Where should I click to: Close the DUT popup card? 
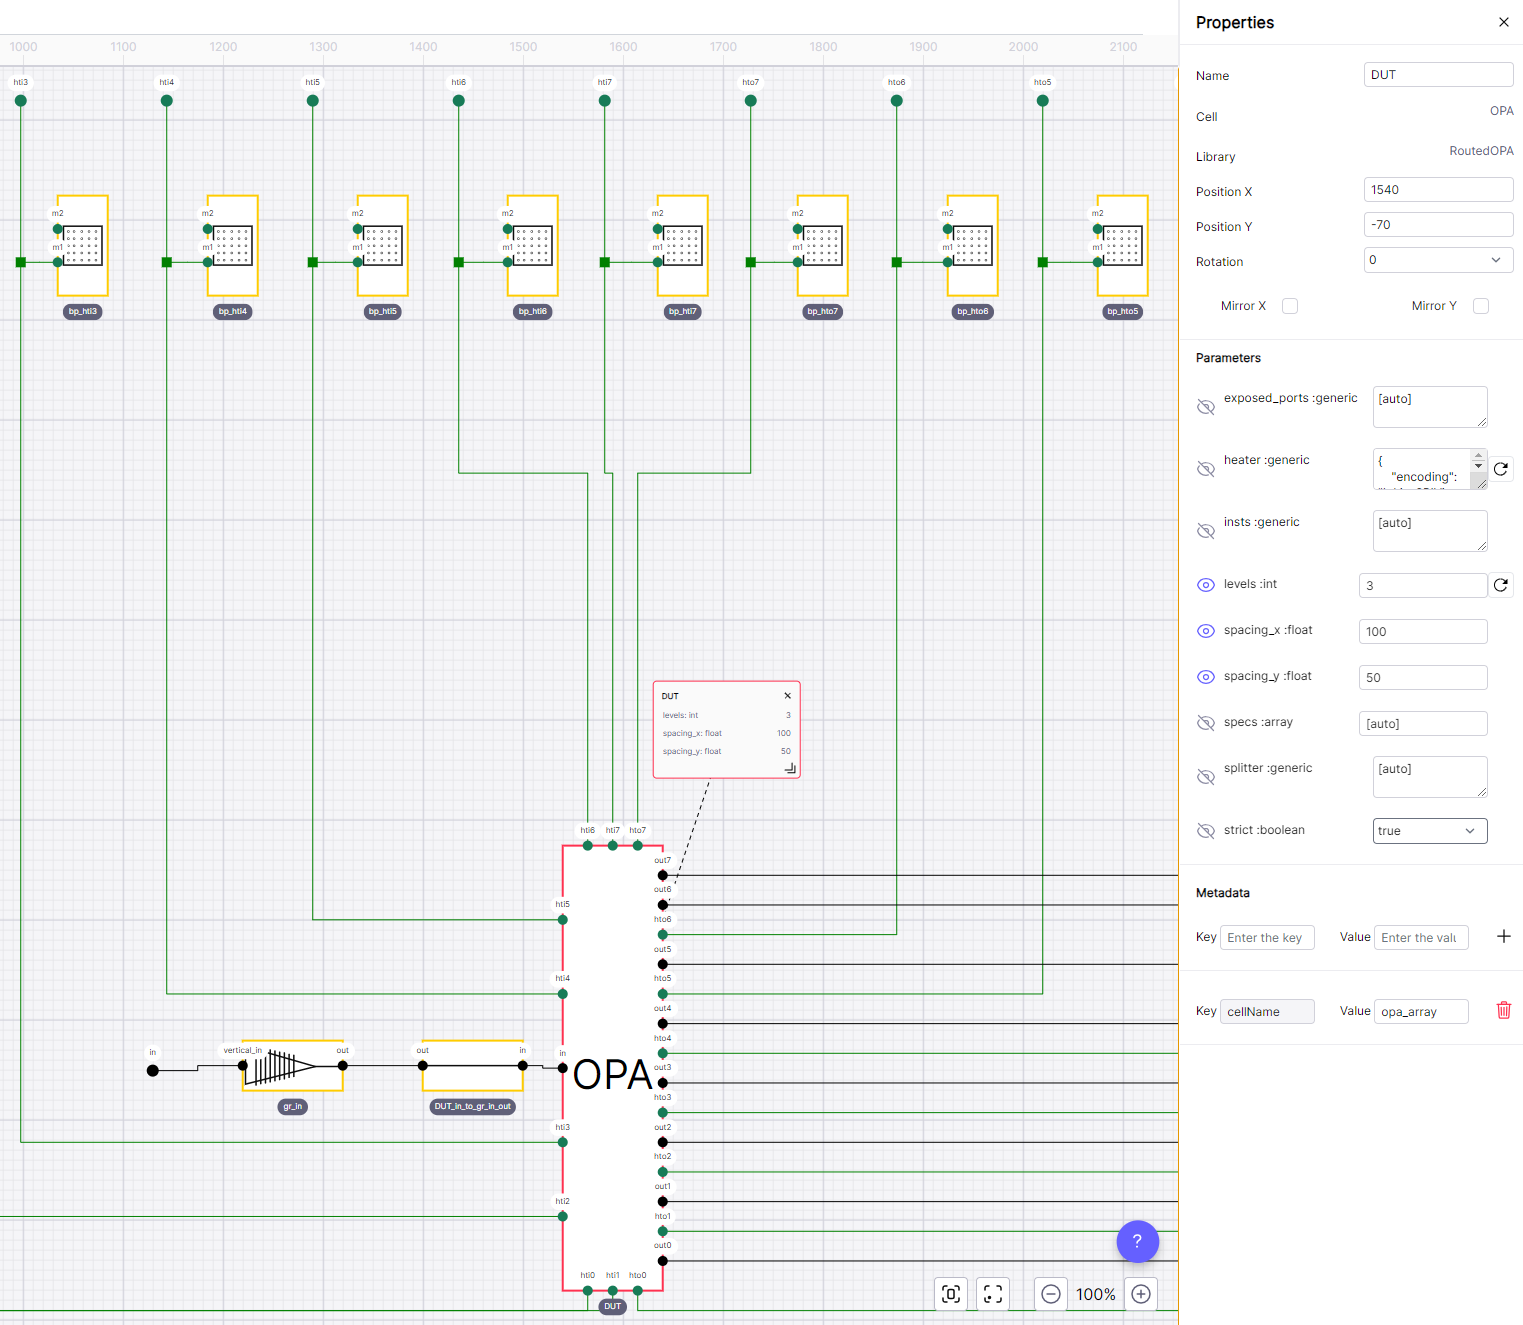click(787, 696)
